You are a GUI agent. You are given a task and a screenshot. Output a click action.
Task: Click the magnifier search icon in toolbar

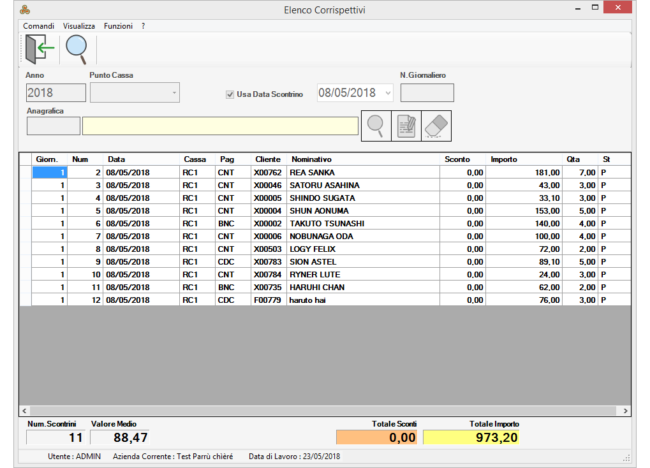click(x=76, y=48)
